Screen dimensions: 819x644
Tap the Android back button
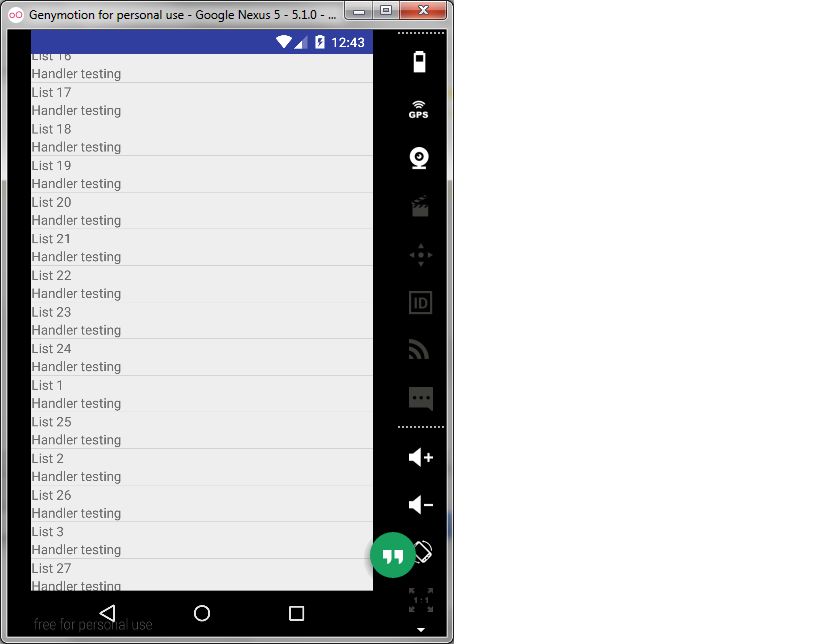pyautogui.click(x=108, y=613)
